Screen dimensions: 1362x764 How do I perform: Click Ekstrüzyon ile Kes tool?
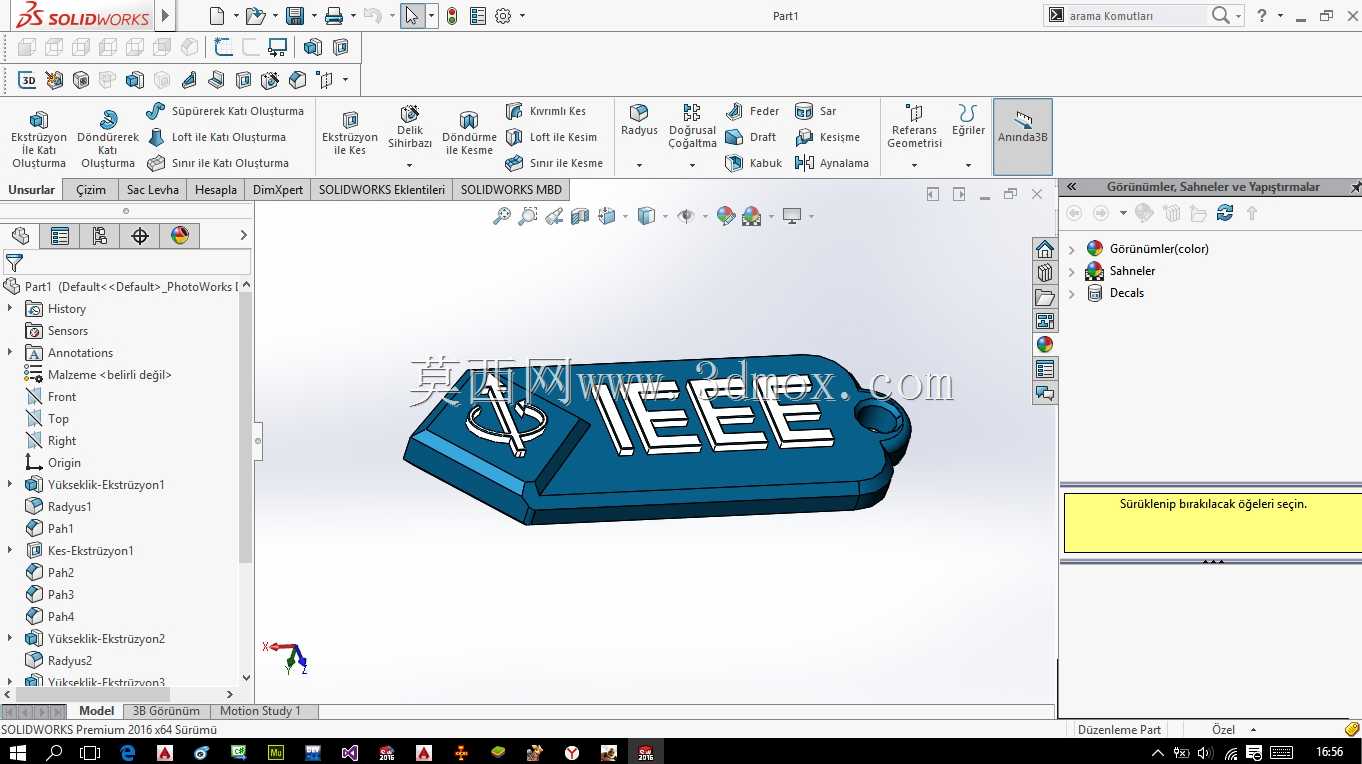350,134
